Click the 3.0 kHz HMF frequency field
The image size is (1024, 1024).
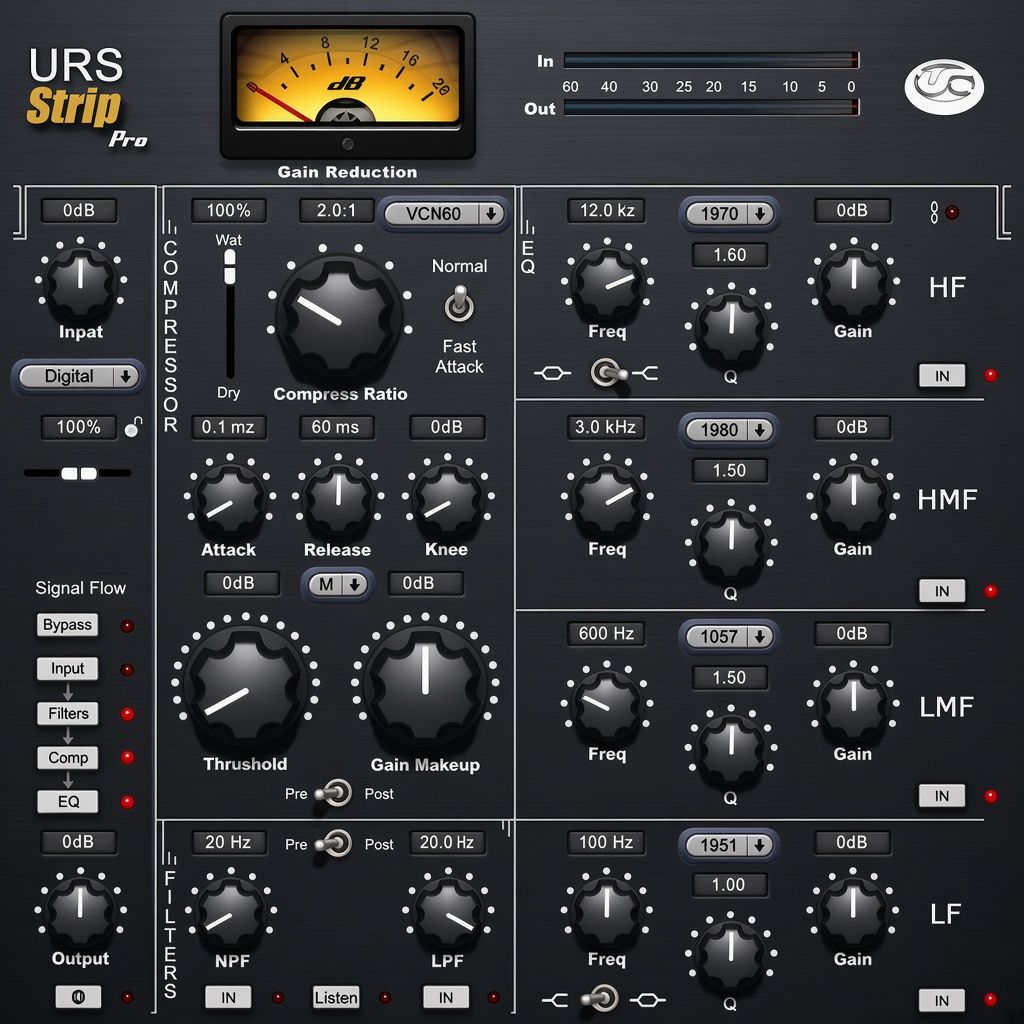(x=606, y=427)
